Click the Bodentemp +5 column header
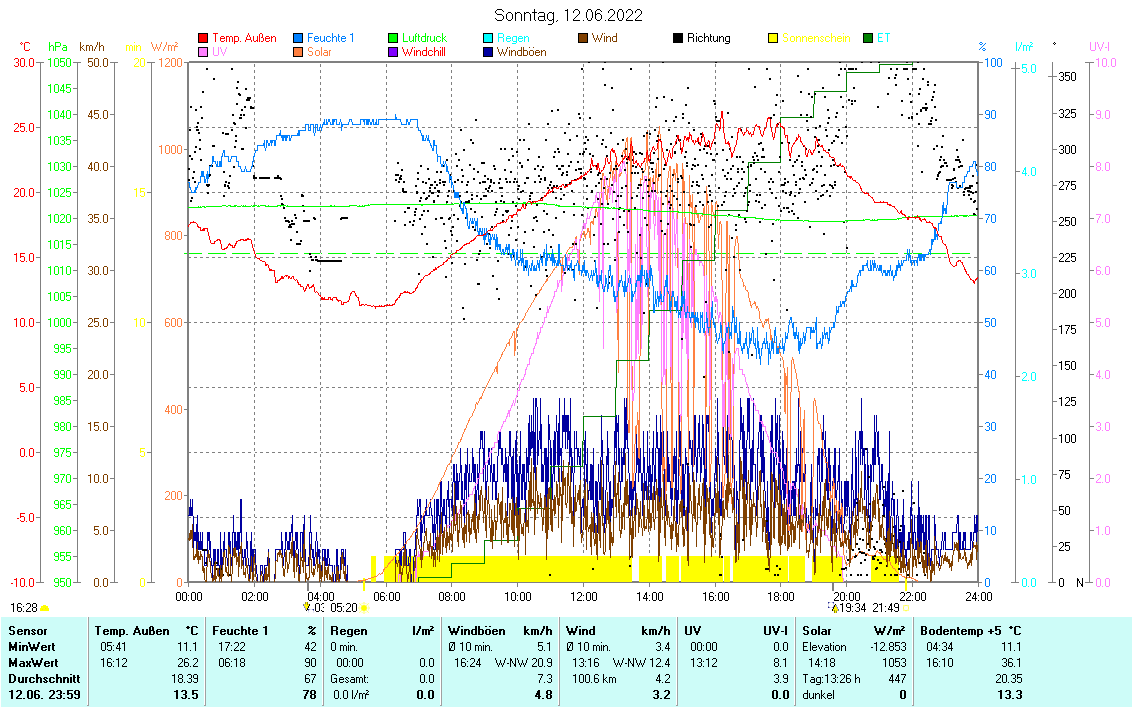Viewport: 1132px width, 707px height. point(962,631)
